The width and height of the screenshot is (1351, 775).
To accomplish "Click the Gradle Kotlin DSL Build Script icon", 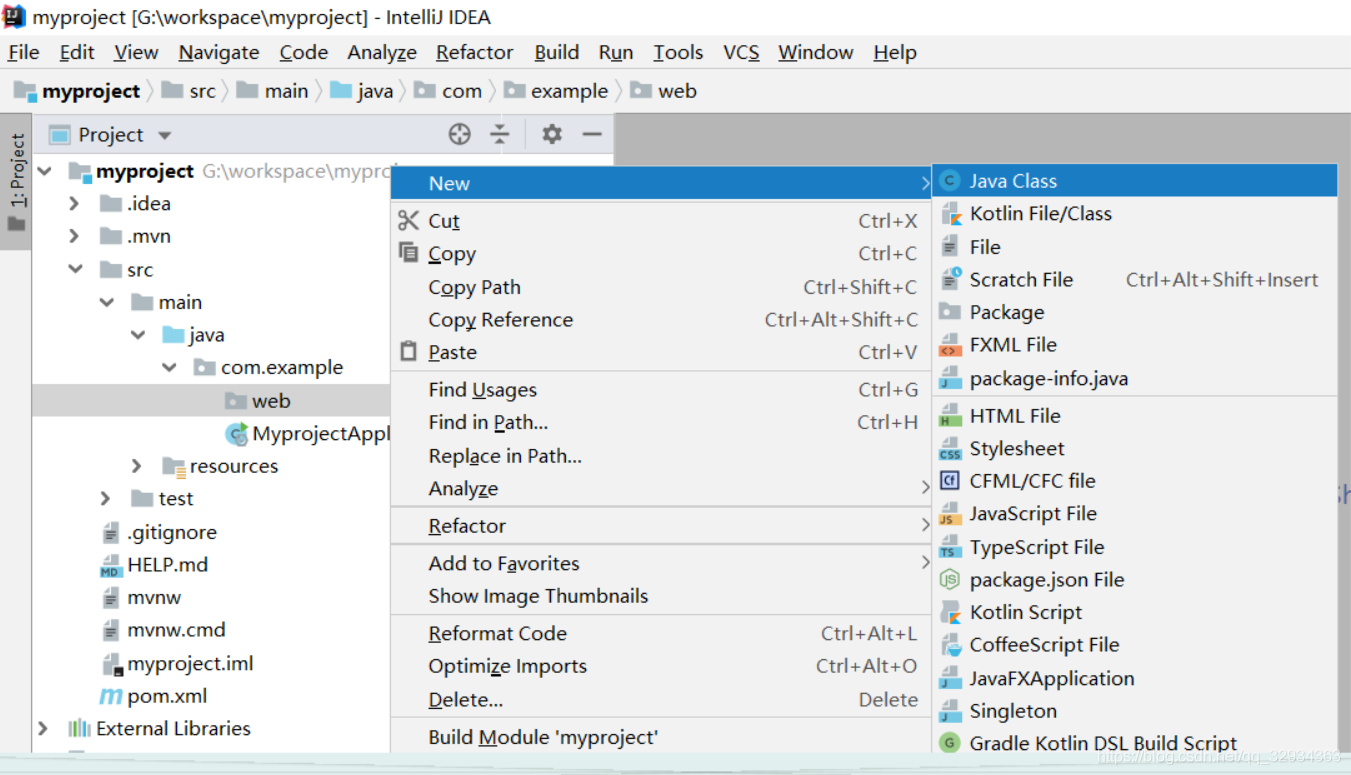I will (950, 743).
